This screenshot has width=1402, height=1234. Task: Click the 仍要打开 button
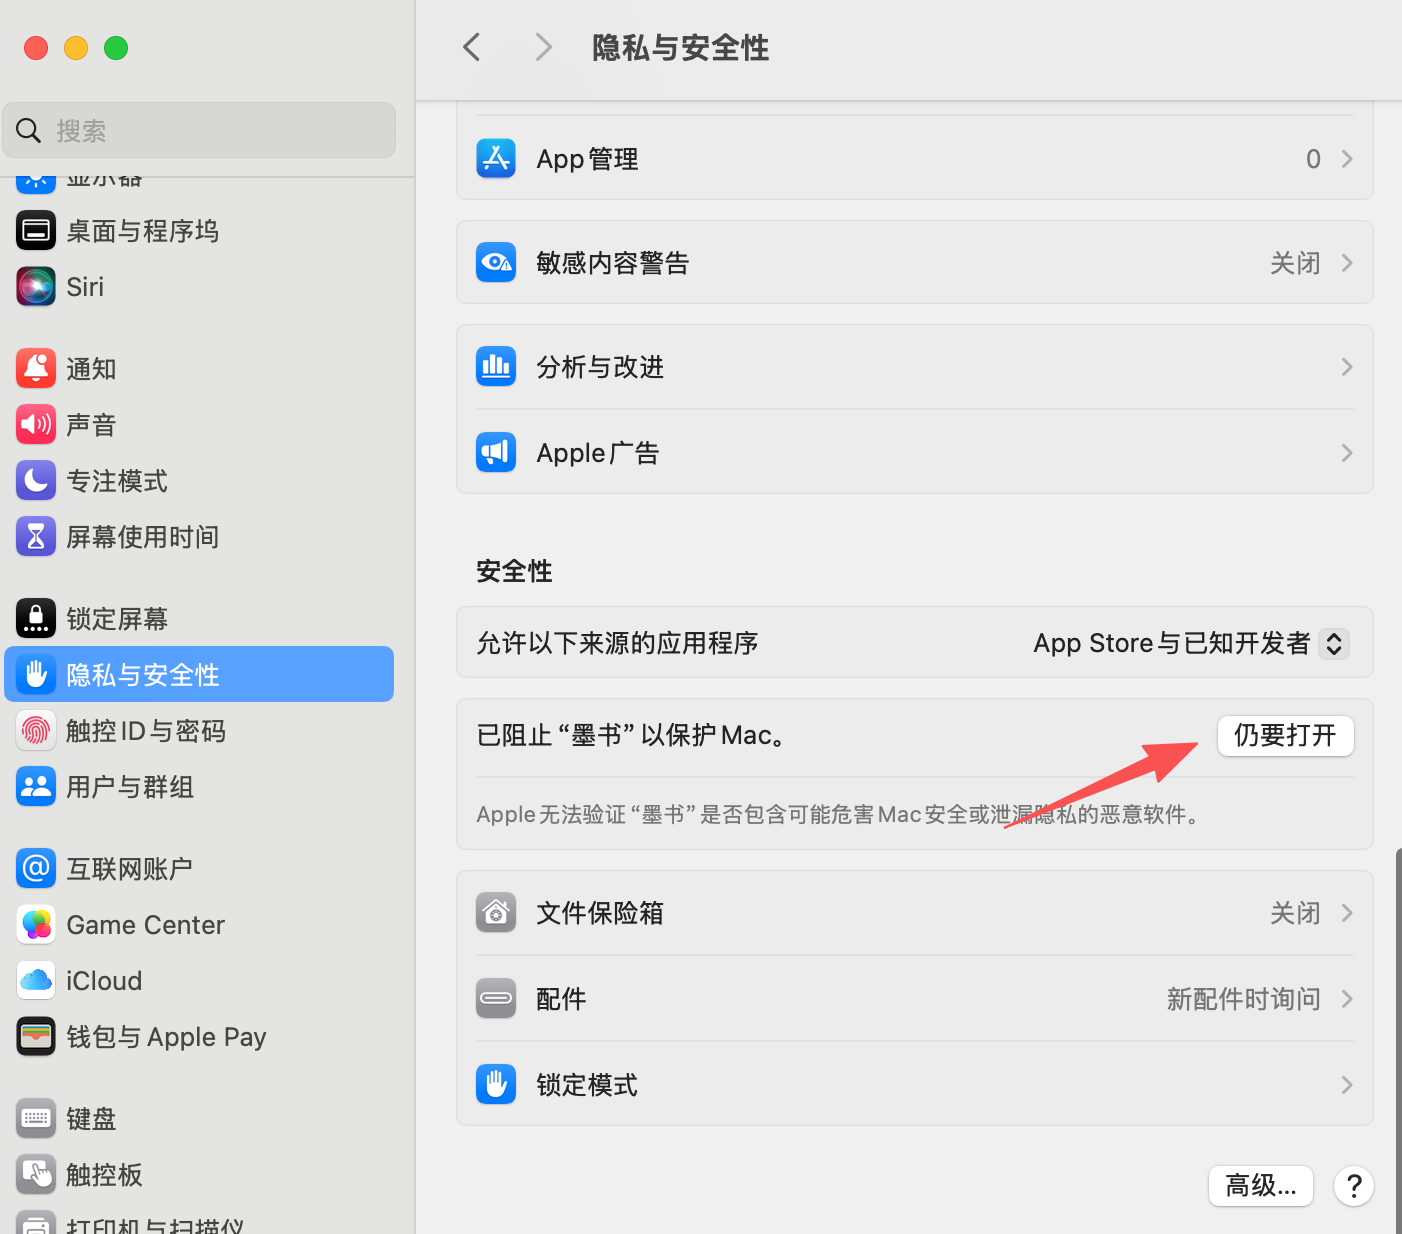click(x=1286, y=736)
